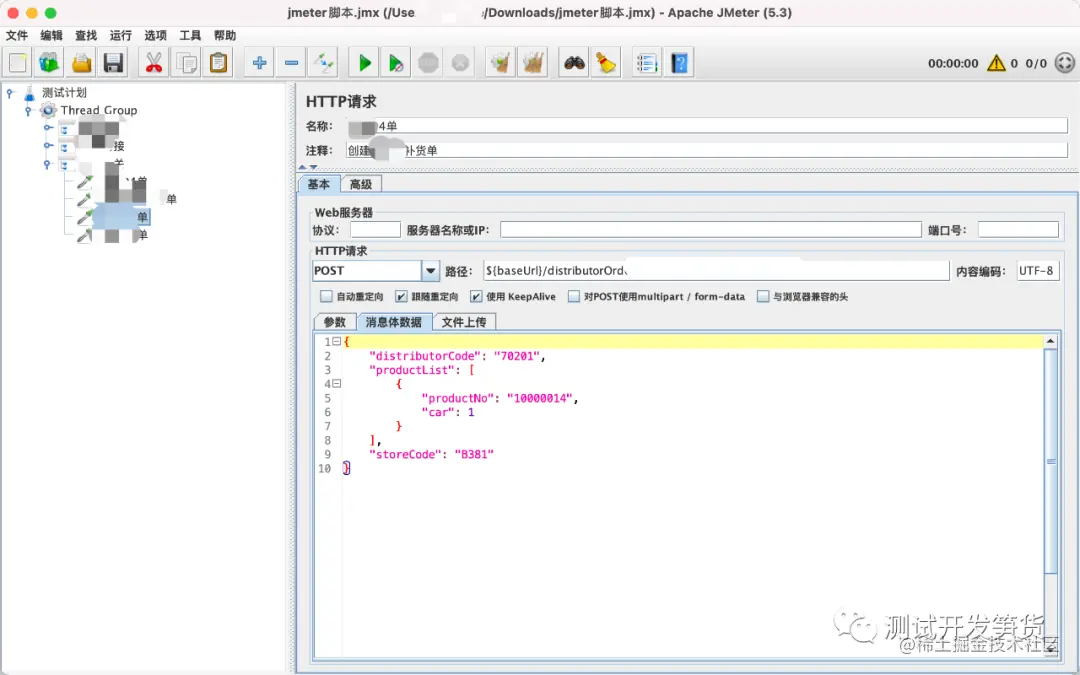This screenshot has width=1080, height=675.
Task: Click the warning triangle log indicator
Action: click(996, 63)
